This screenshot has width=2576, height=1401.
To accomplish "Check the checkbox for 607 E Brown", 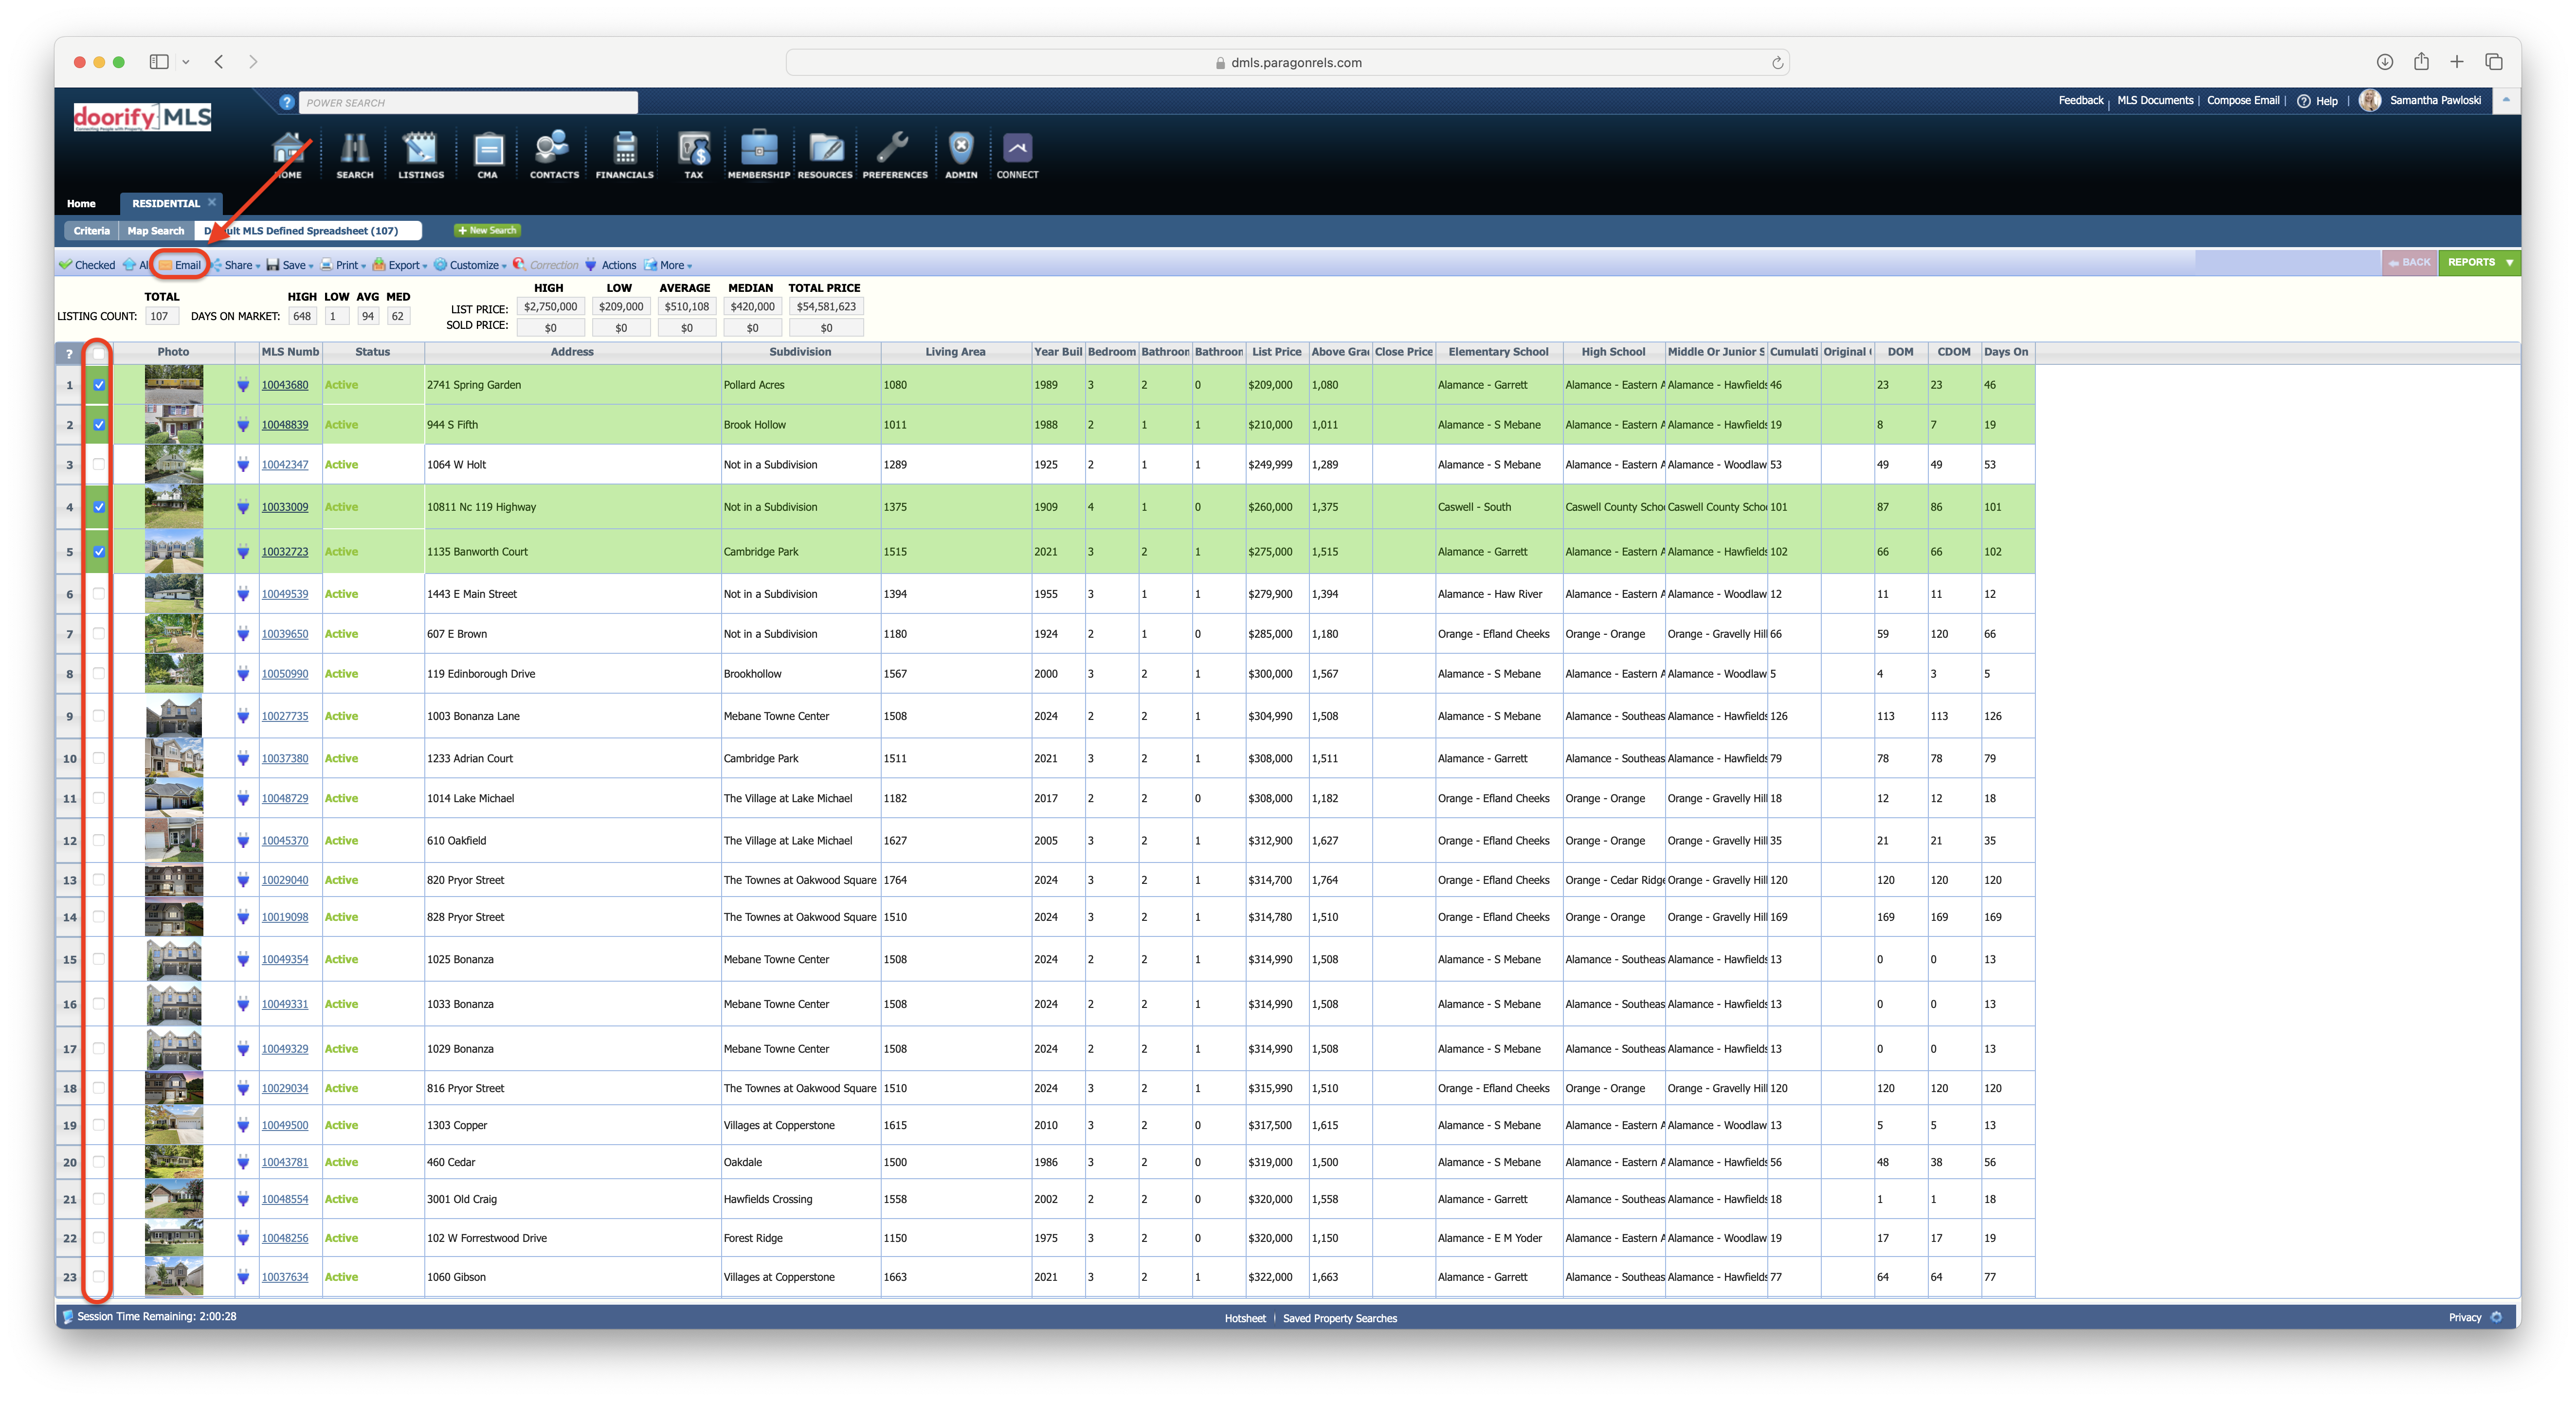I will pyautogui.click(x=98, y=633).
